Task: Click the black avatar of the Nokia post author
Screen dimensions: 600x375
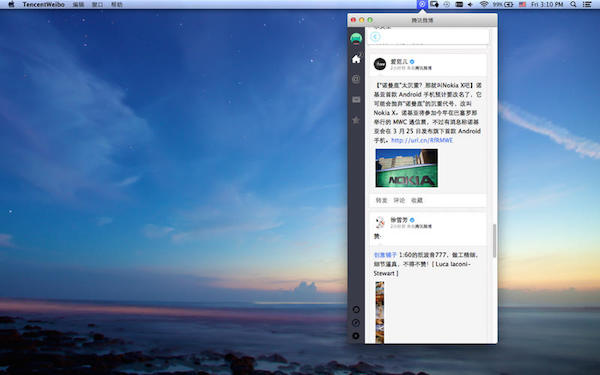Action: pos(380,64)
